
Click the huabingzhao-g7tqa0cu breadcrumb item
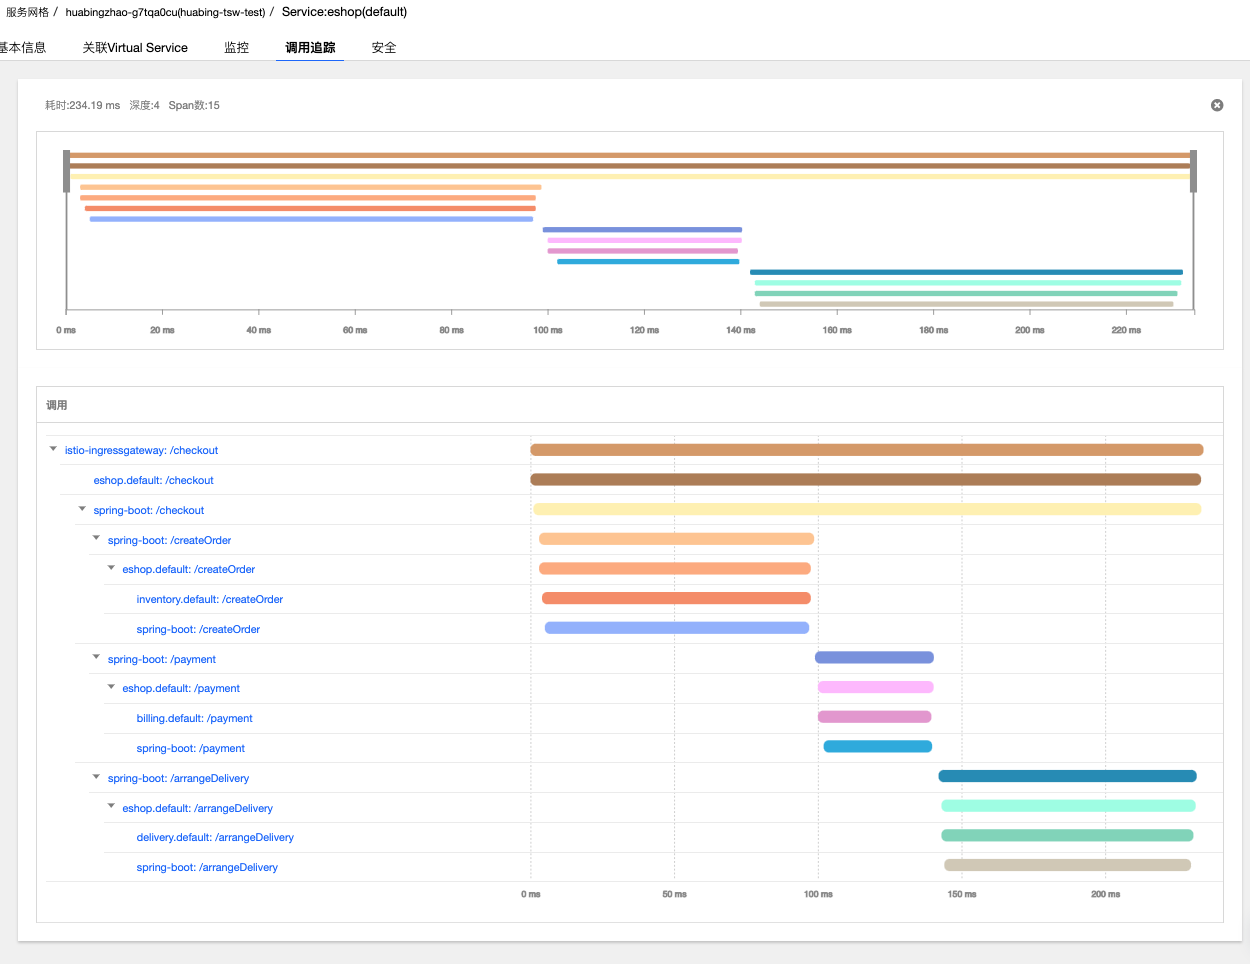pyautogui.click(x=165, y=12)
